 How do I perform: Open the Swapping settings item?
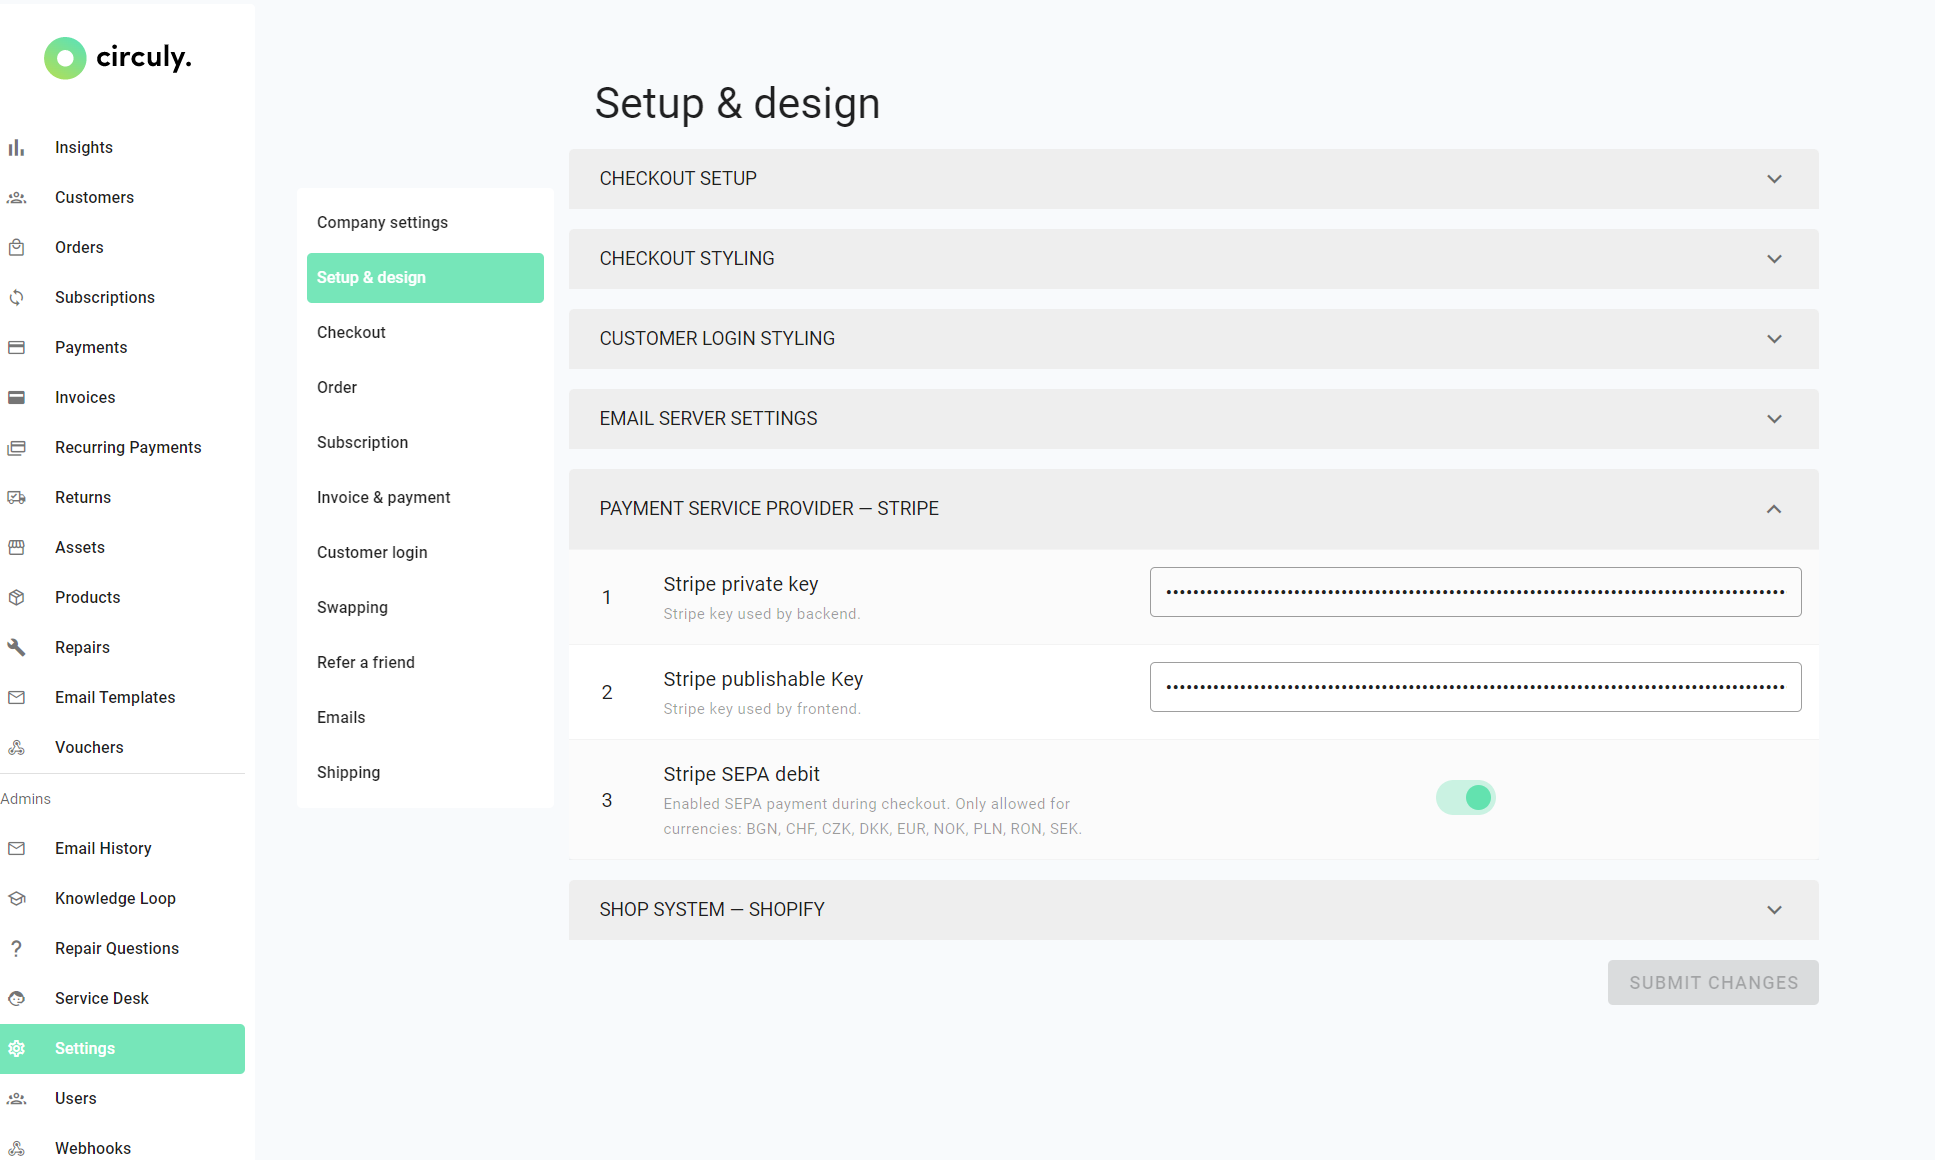[x=425, y=608]
